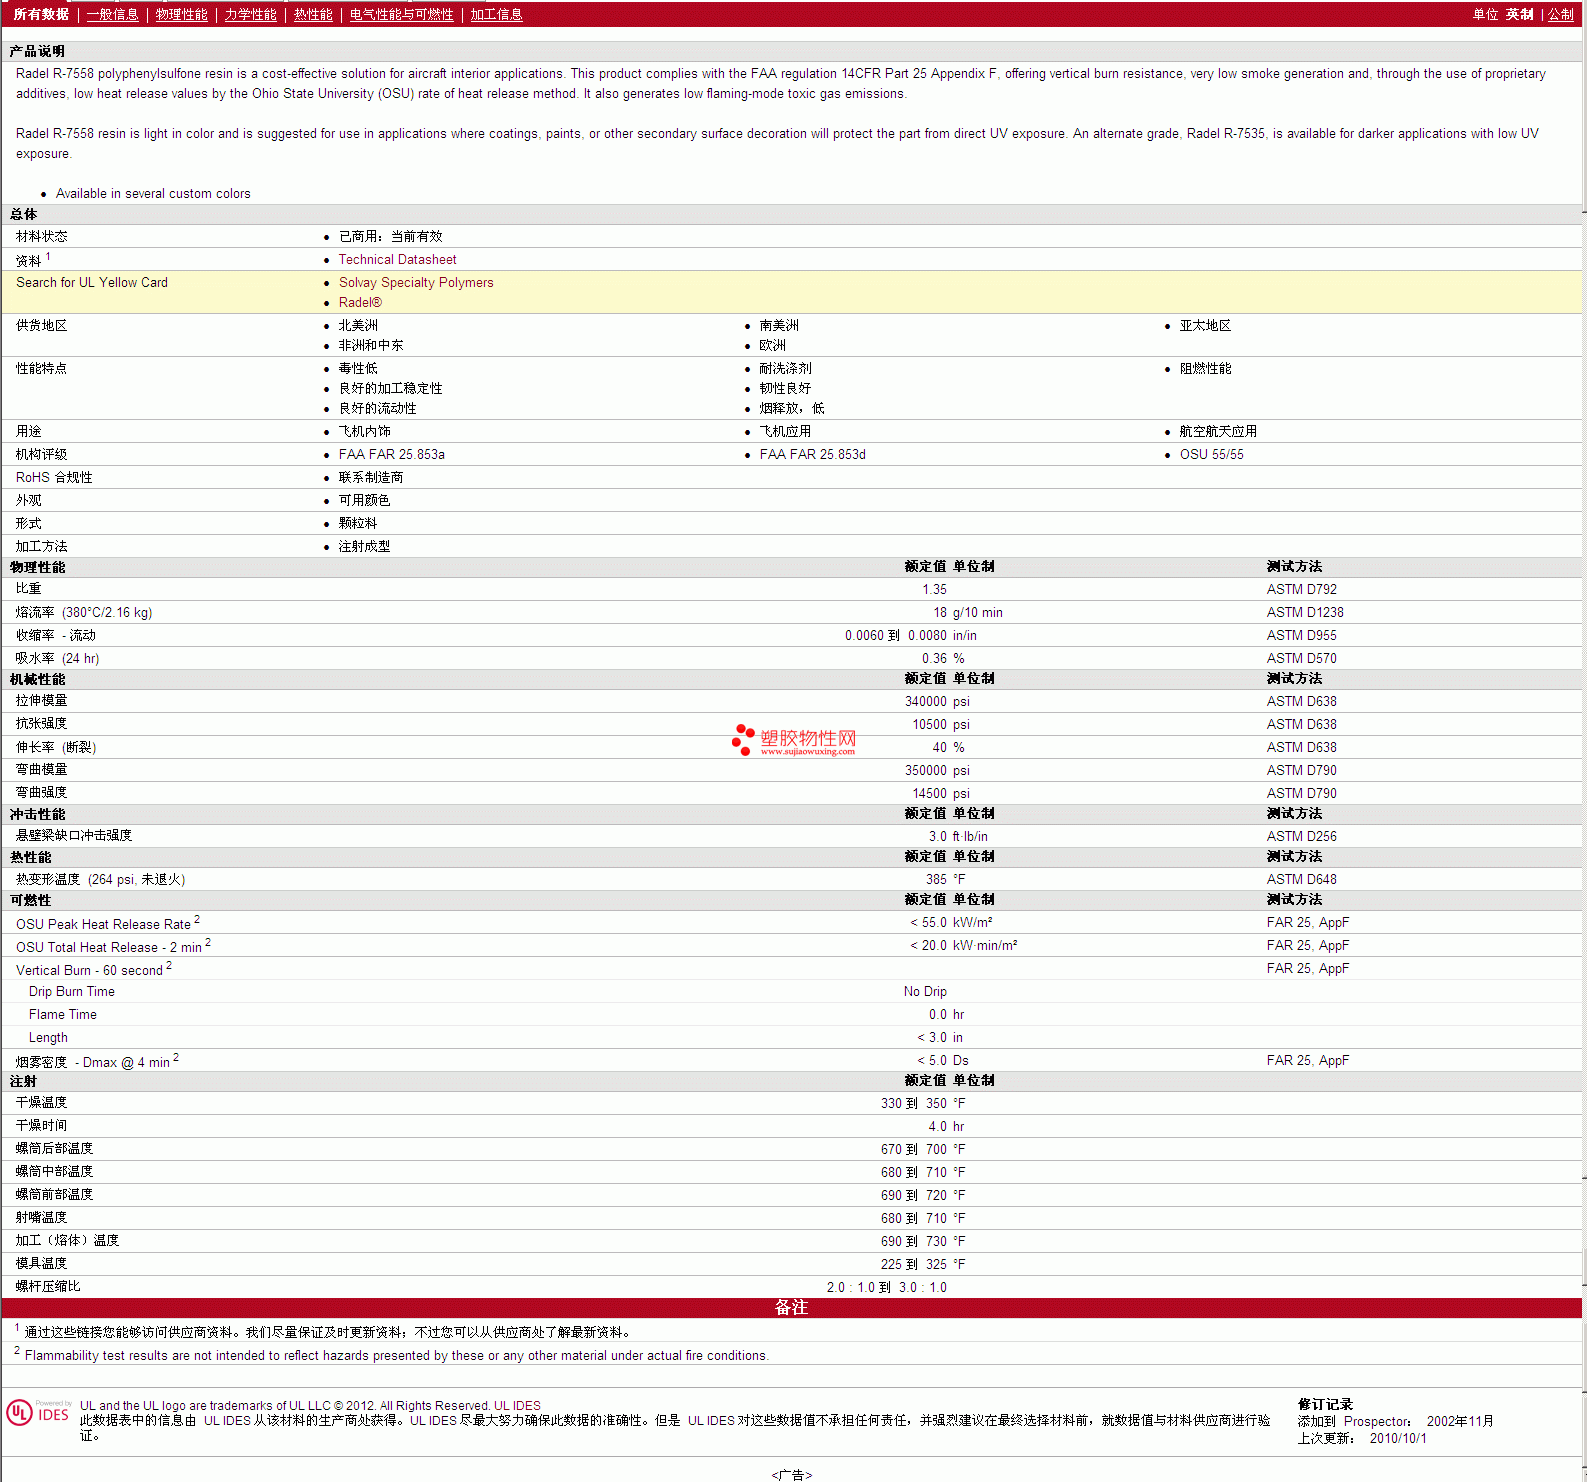Viewport: 1587px width, 1482px height.
Task: Click the 注射成型 processing method
Action: (x=364, y=546)
